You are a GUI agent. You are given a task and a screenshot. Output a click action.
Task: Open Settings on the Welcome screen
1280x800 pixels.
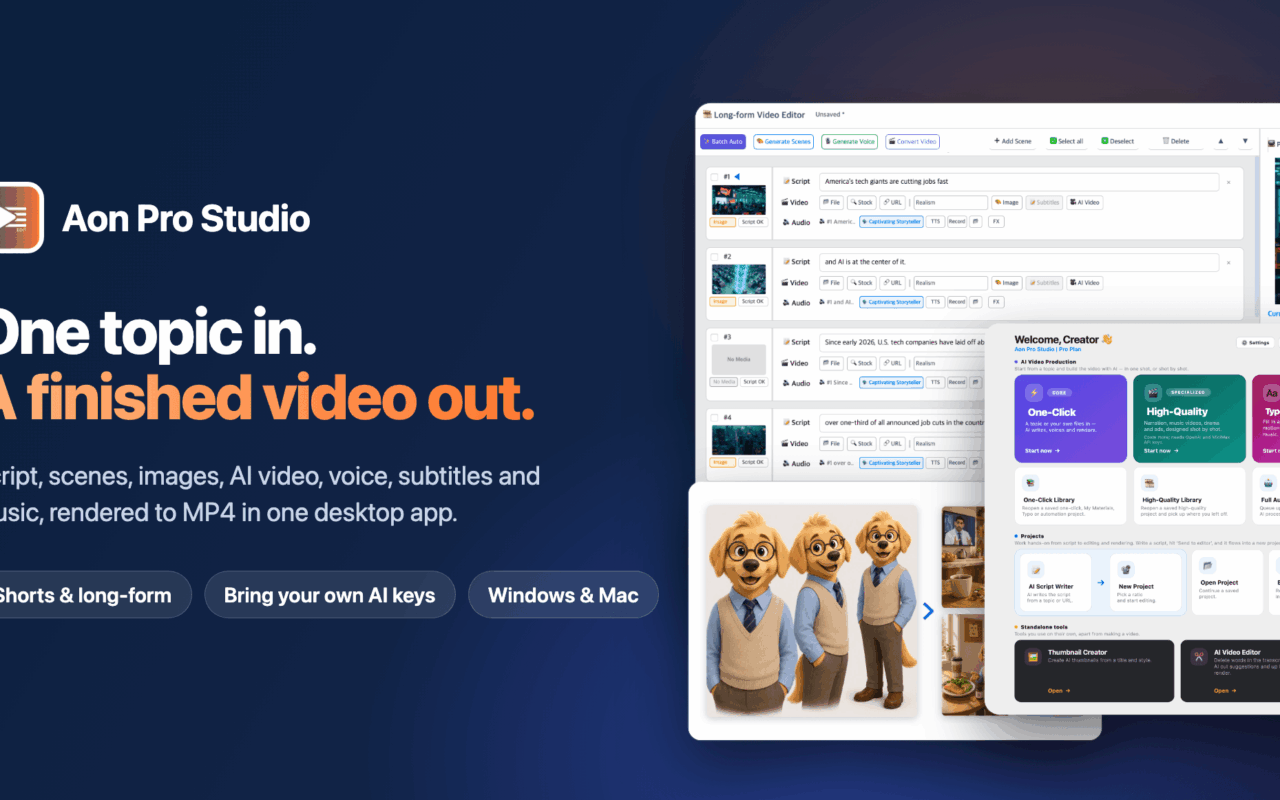tap(1255, 342)
